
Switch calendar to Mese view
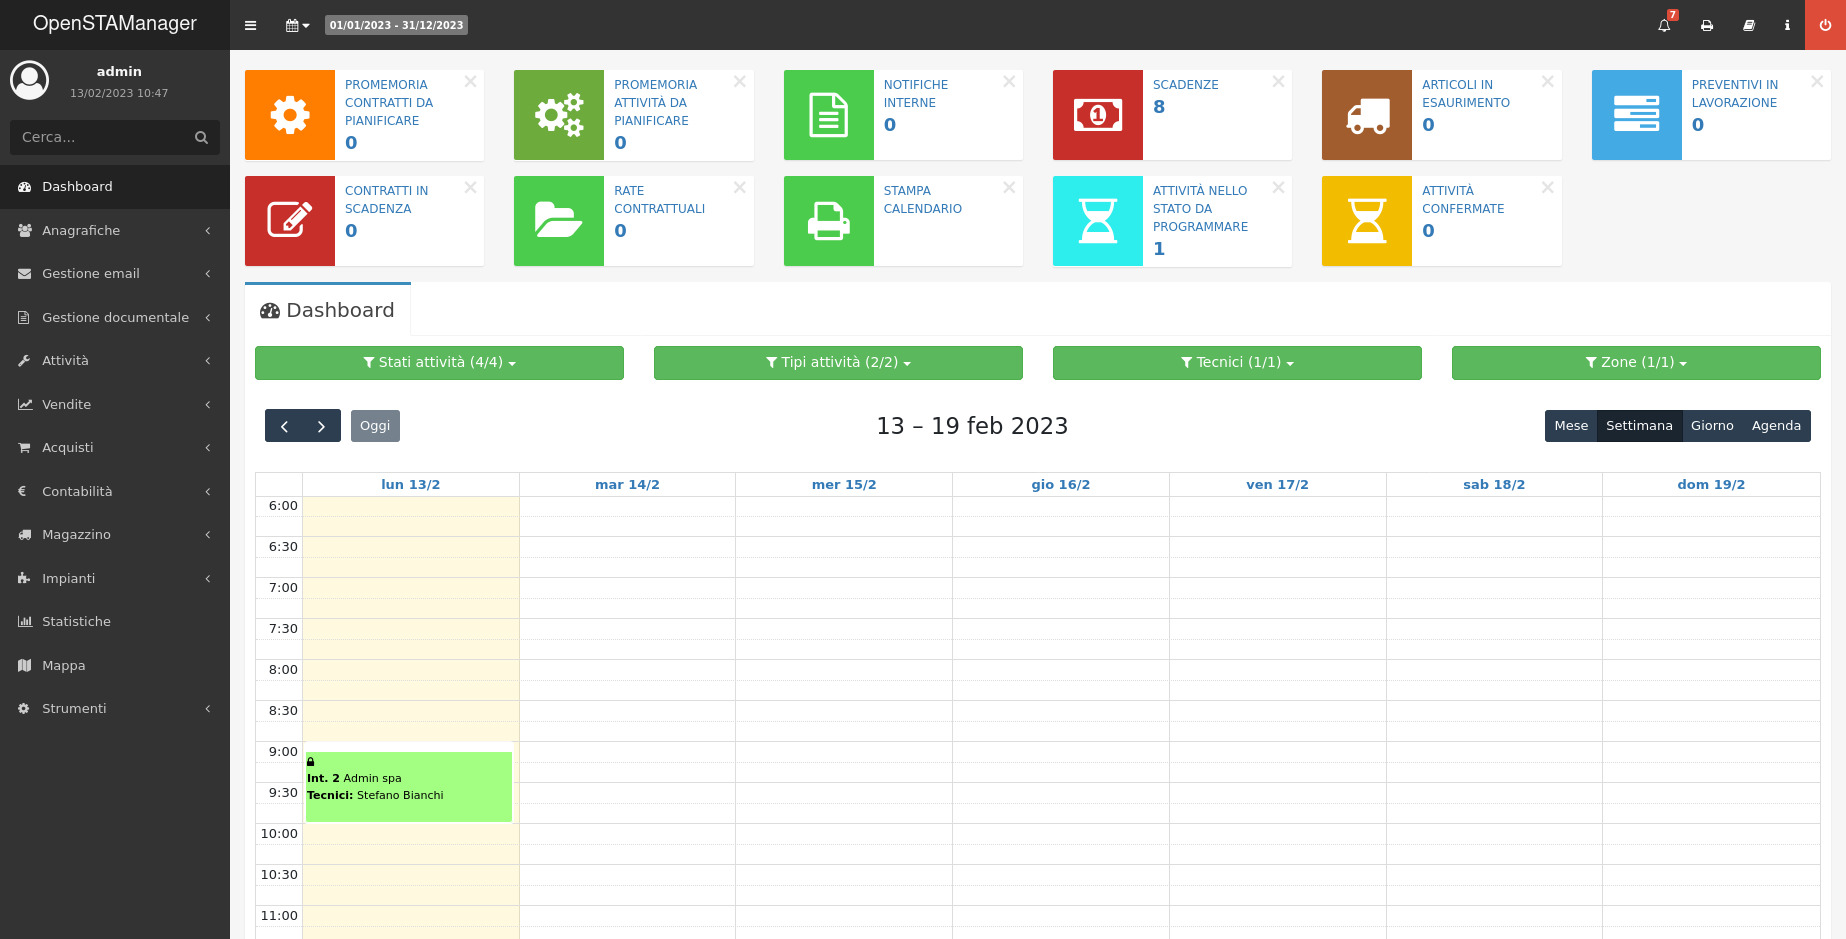[1570, 426]
